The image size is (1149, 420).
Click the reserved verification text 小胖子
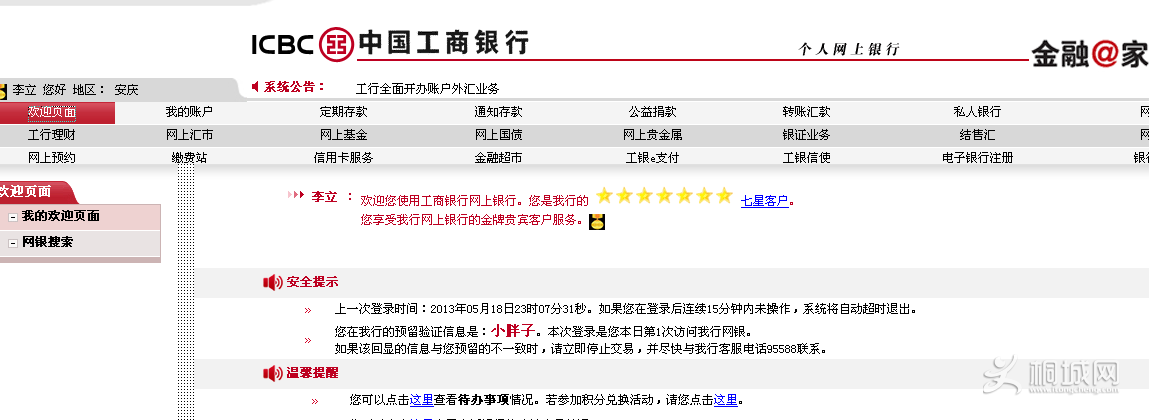click(513, 331)
